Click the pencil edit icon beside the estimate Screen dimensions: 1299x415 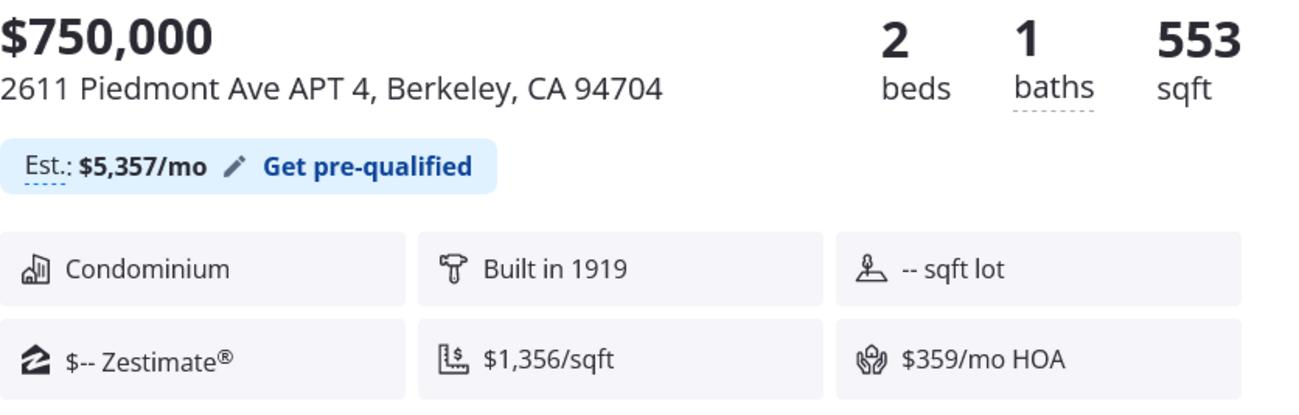click(234, 167)
